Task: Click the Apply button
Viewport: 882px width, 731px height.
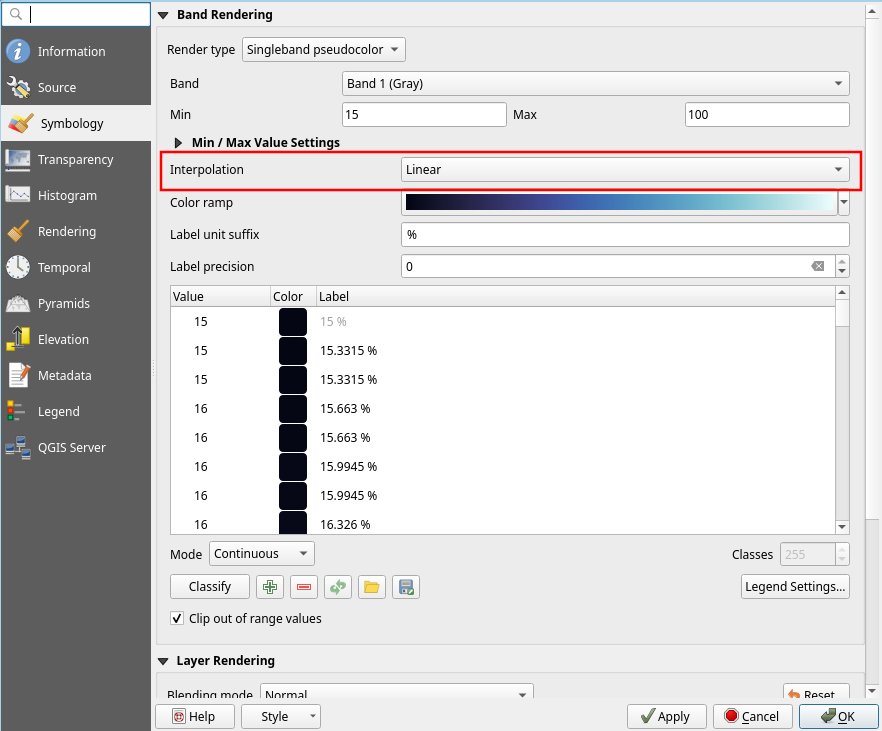Action: (x=667, y=716)
